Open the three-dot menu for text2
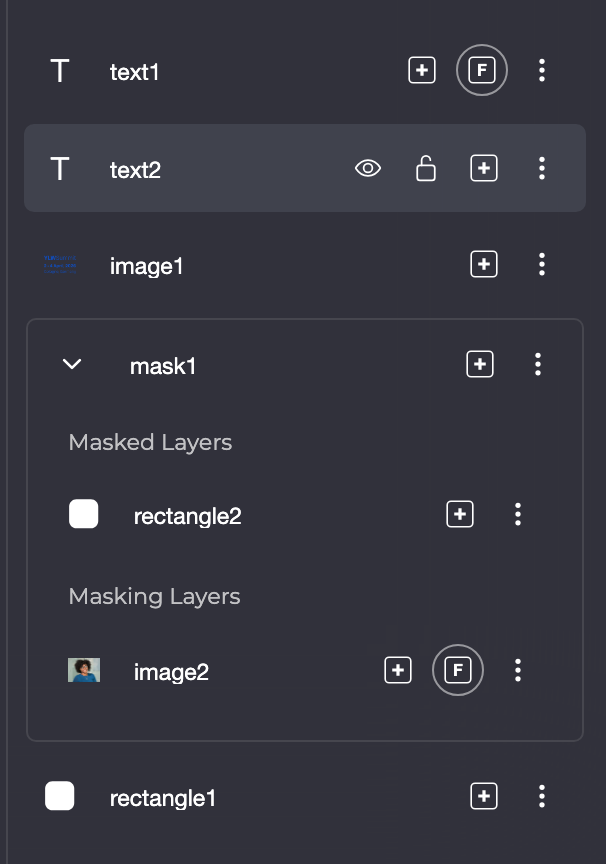606x864 pixels. (x=542, y=168)
